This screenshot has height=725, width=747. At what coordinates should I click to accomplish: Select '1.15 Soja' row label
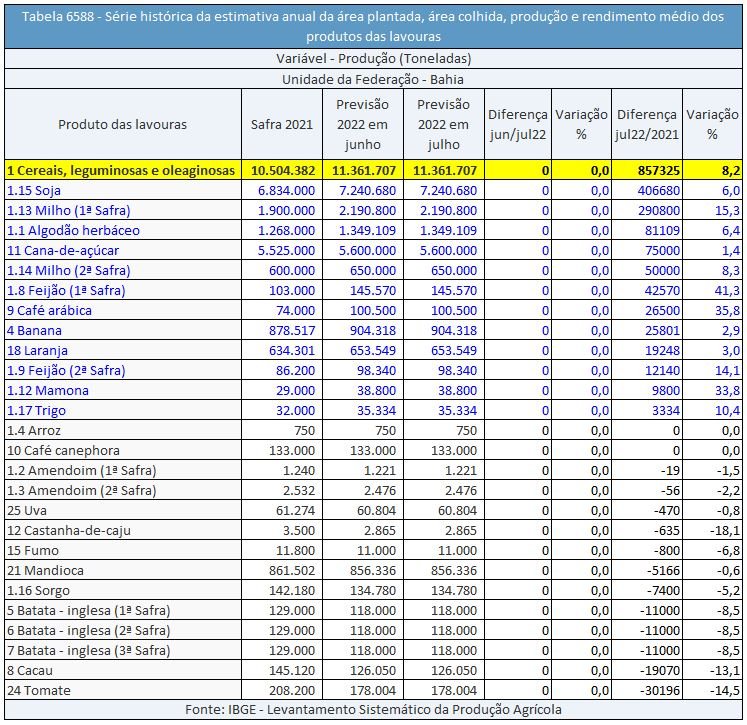(34, 191)
